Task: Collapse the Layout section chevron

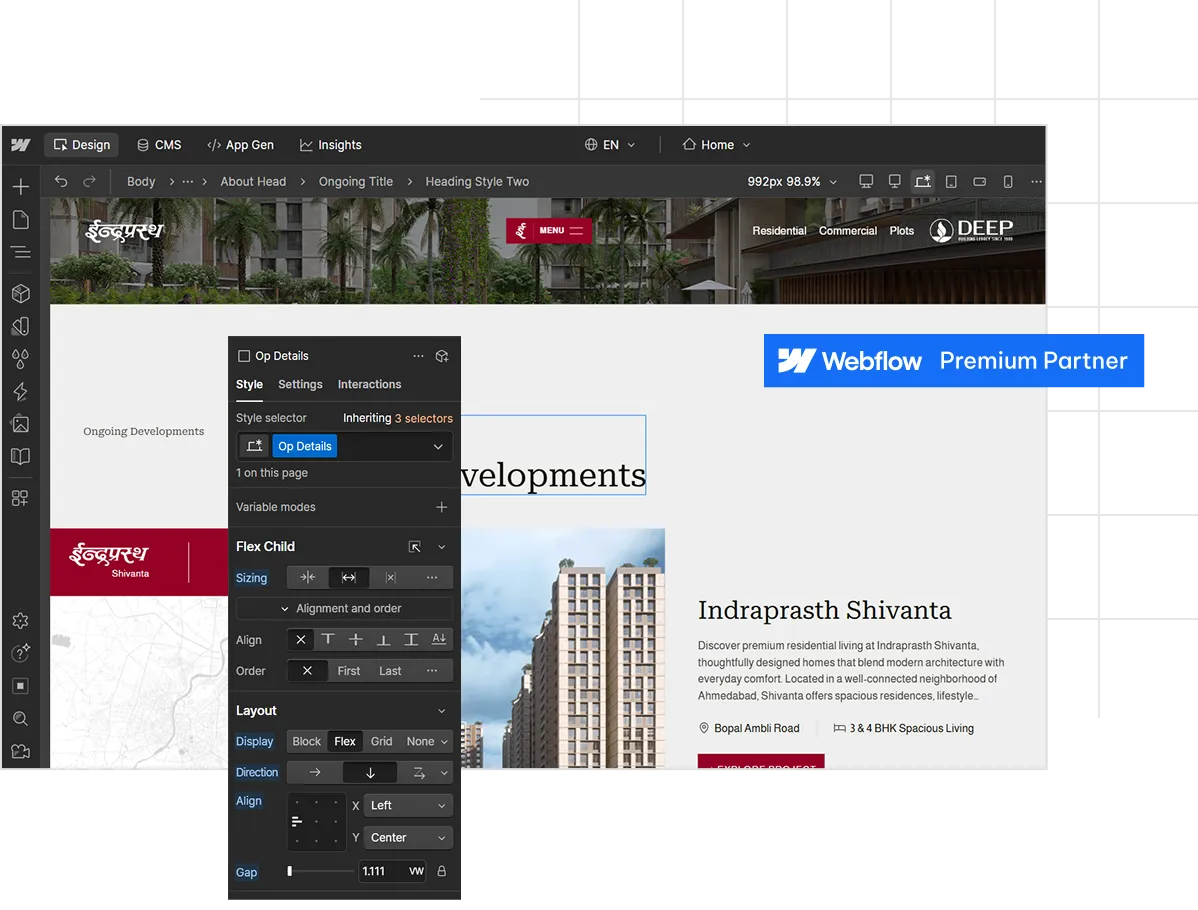Action: (x=442, y=711)
